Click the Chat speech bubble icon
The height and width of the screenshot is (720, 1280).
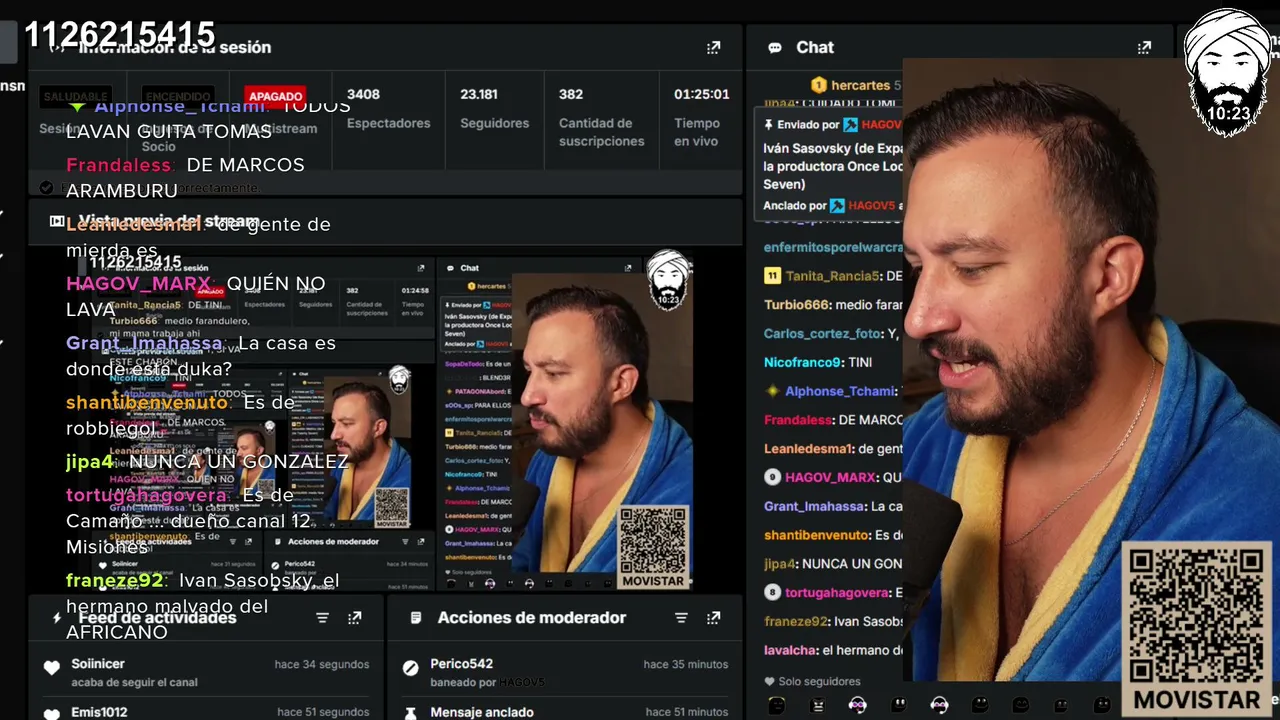[775, 47]
